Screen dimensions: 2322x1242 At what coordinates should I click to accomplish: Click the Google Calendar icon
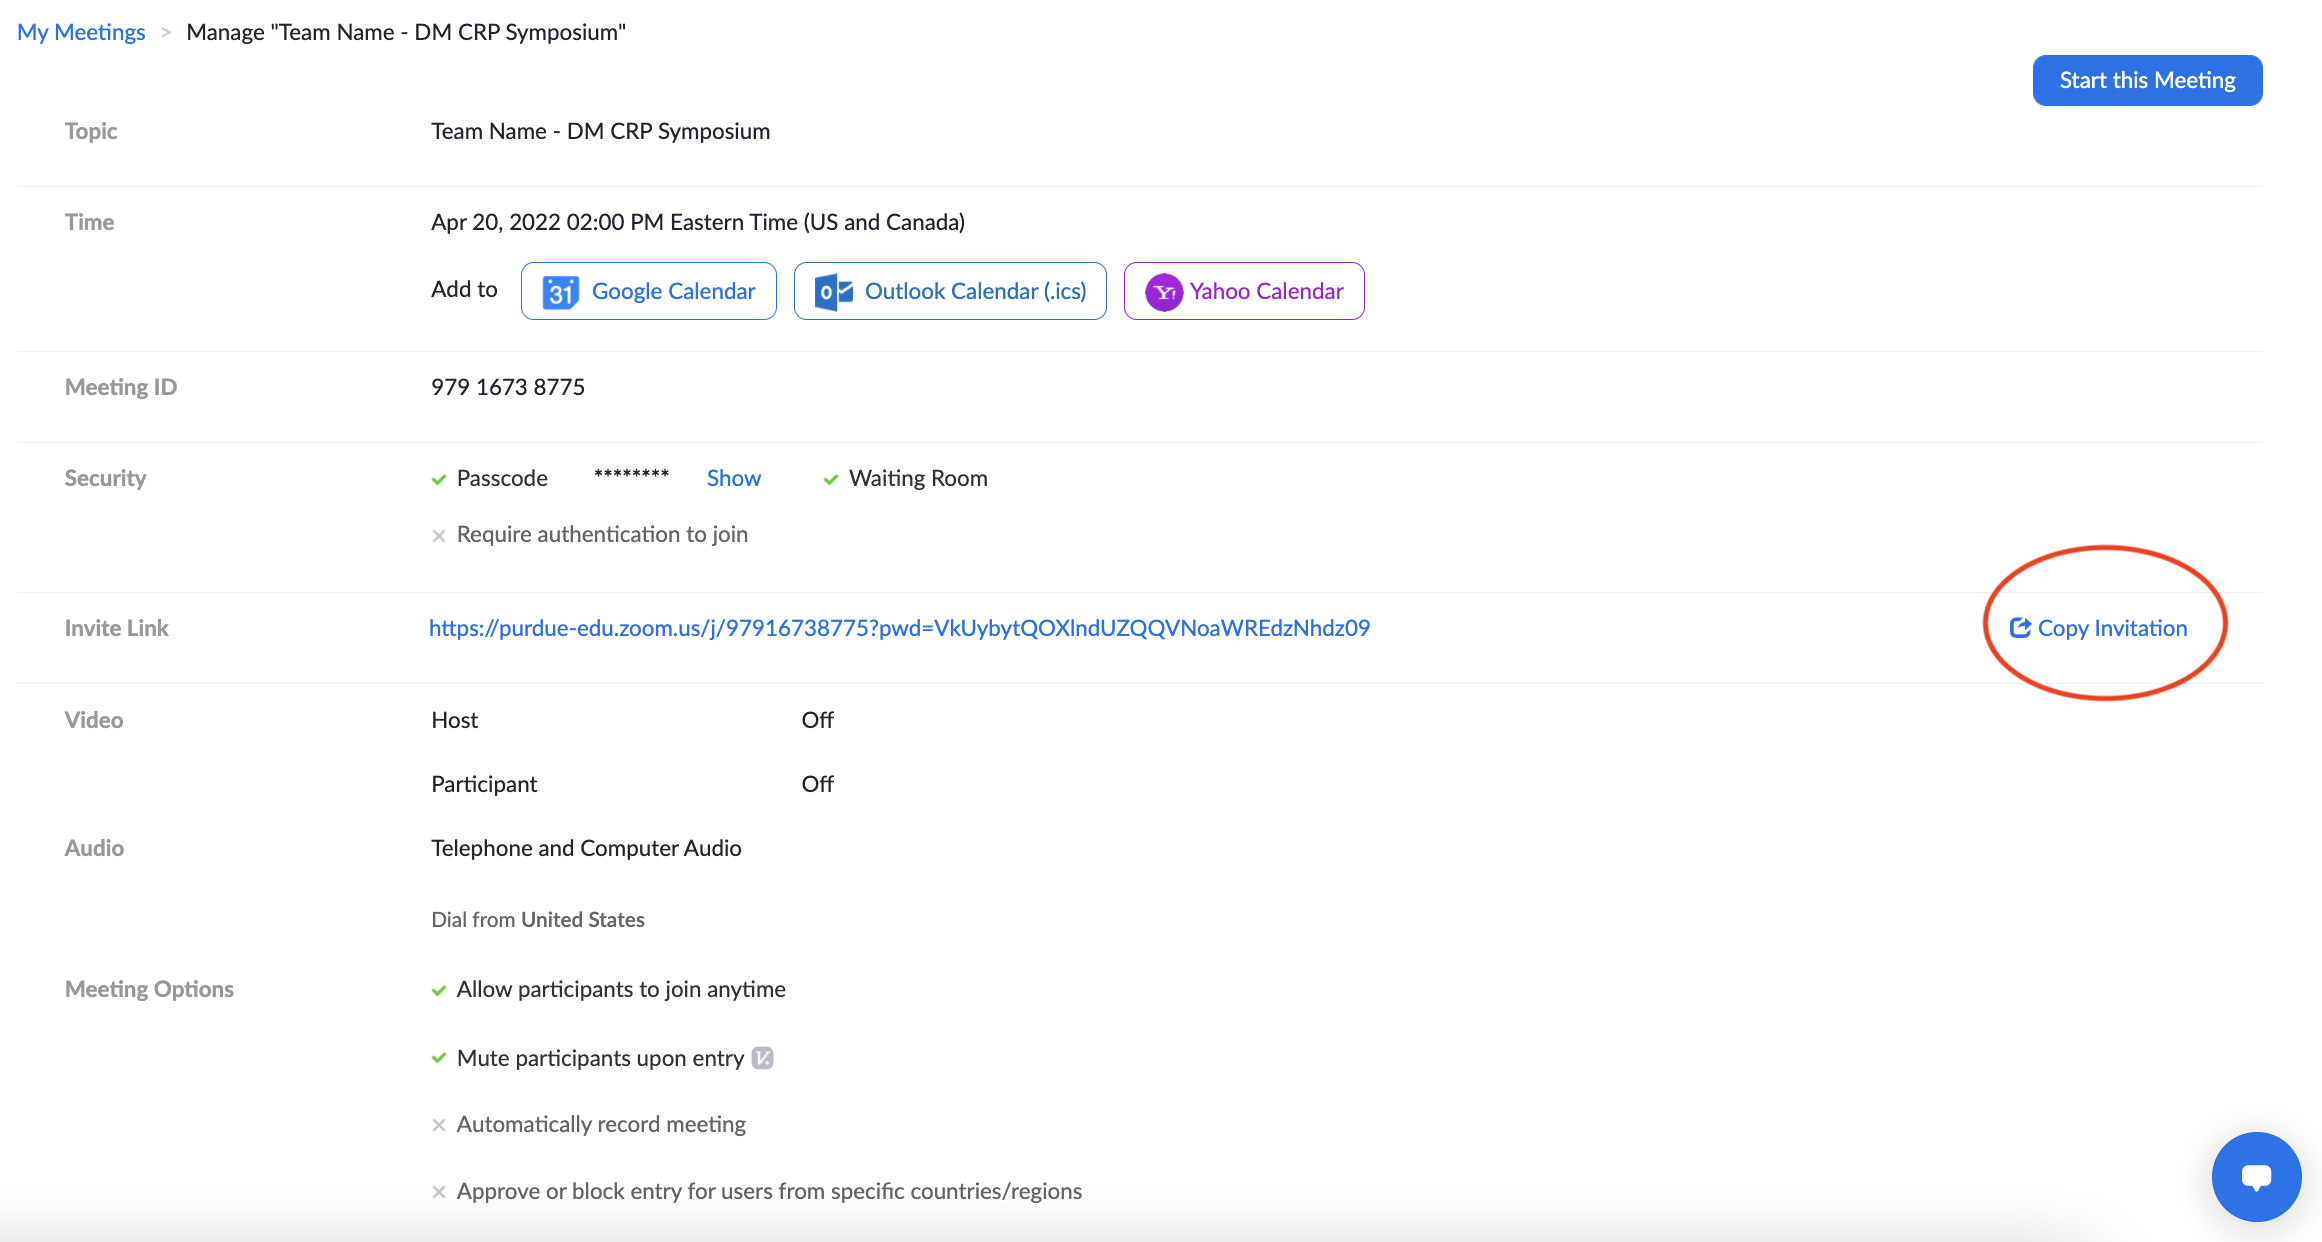click(560, 292)
